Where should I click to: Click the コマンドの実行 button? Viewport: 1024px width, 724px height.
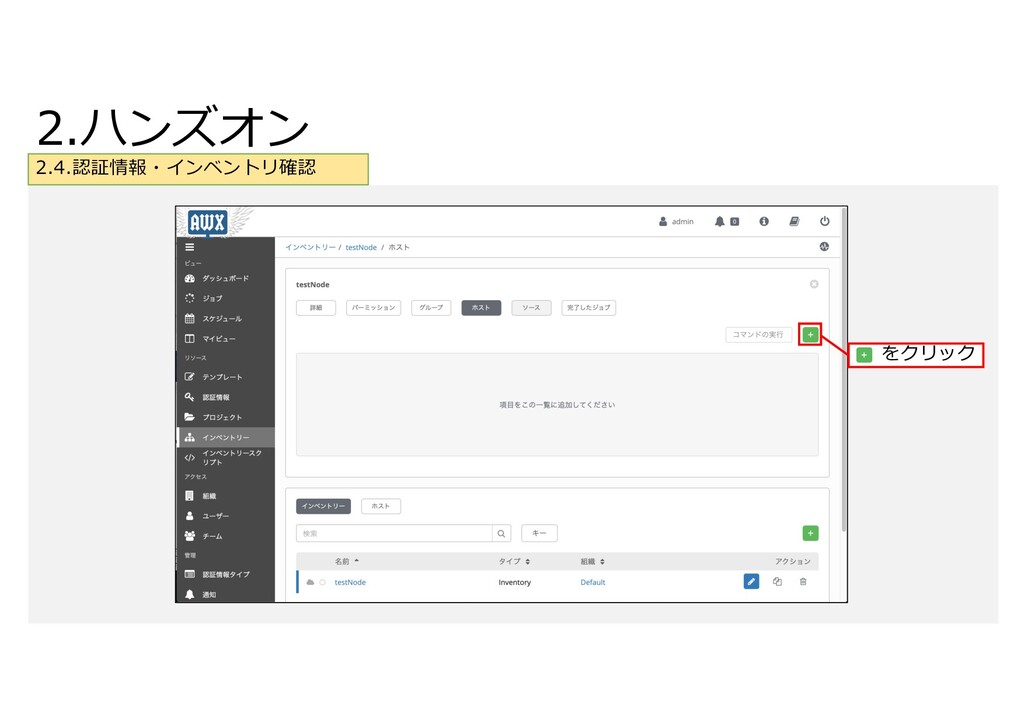tap(758, 334)
